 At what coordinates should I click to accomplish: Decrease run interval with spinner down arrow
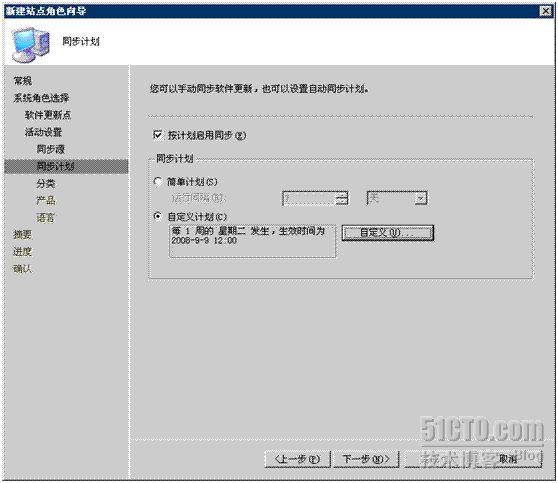pos(342,201)
